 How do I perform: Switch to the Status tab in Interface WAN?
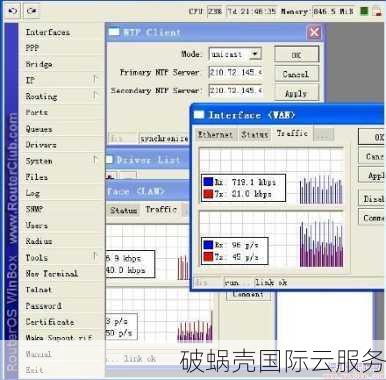tap(255, 134)
